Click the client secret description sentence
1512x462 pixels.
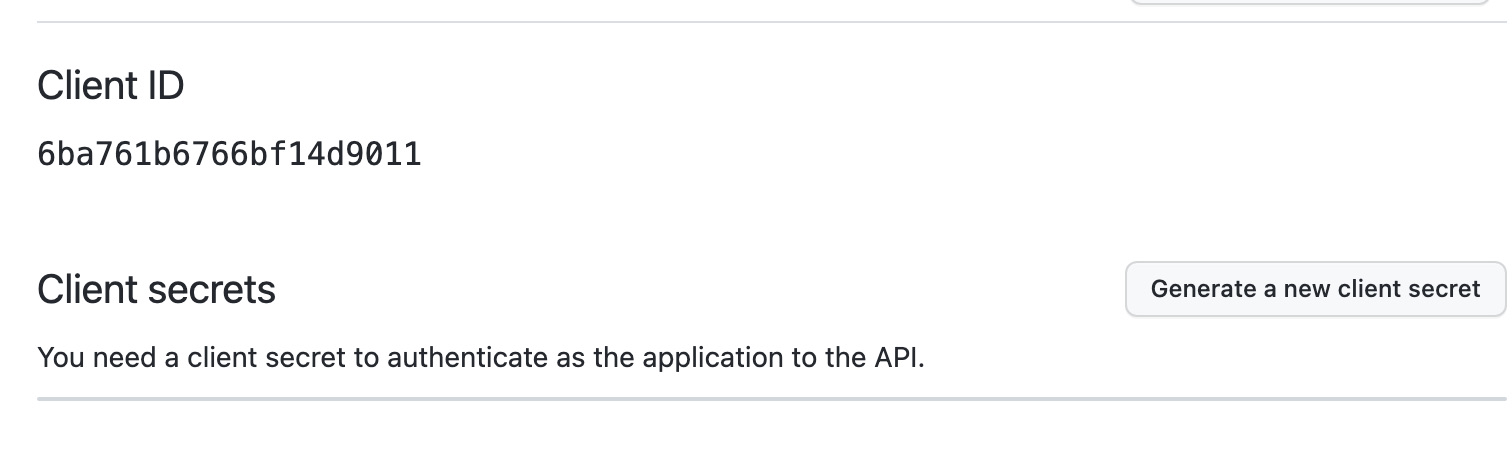(480, 357)
